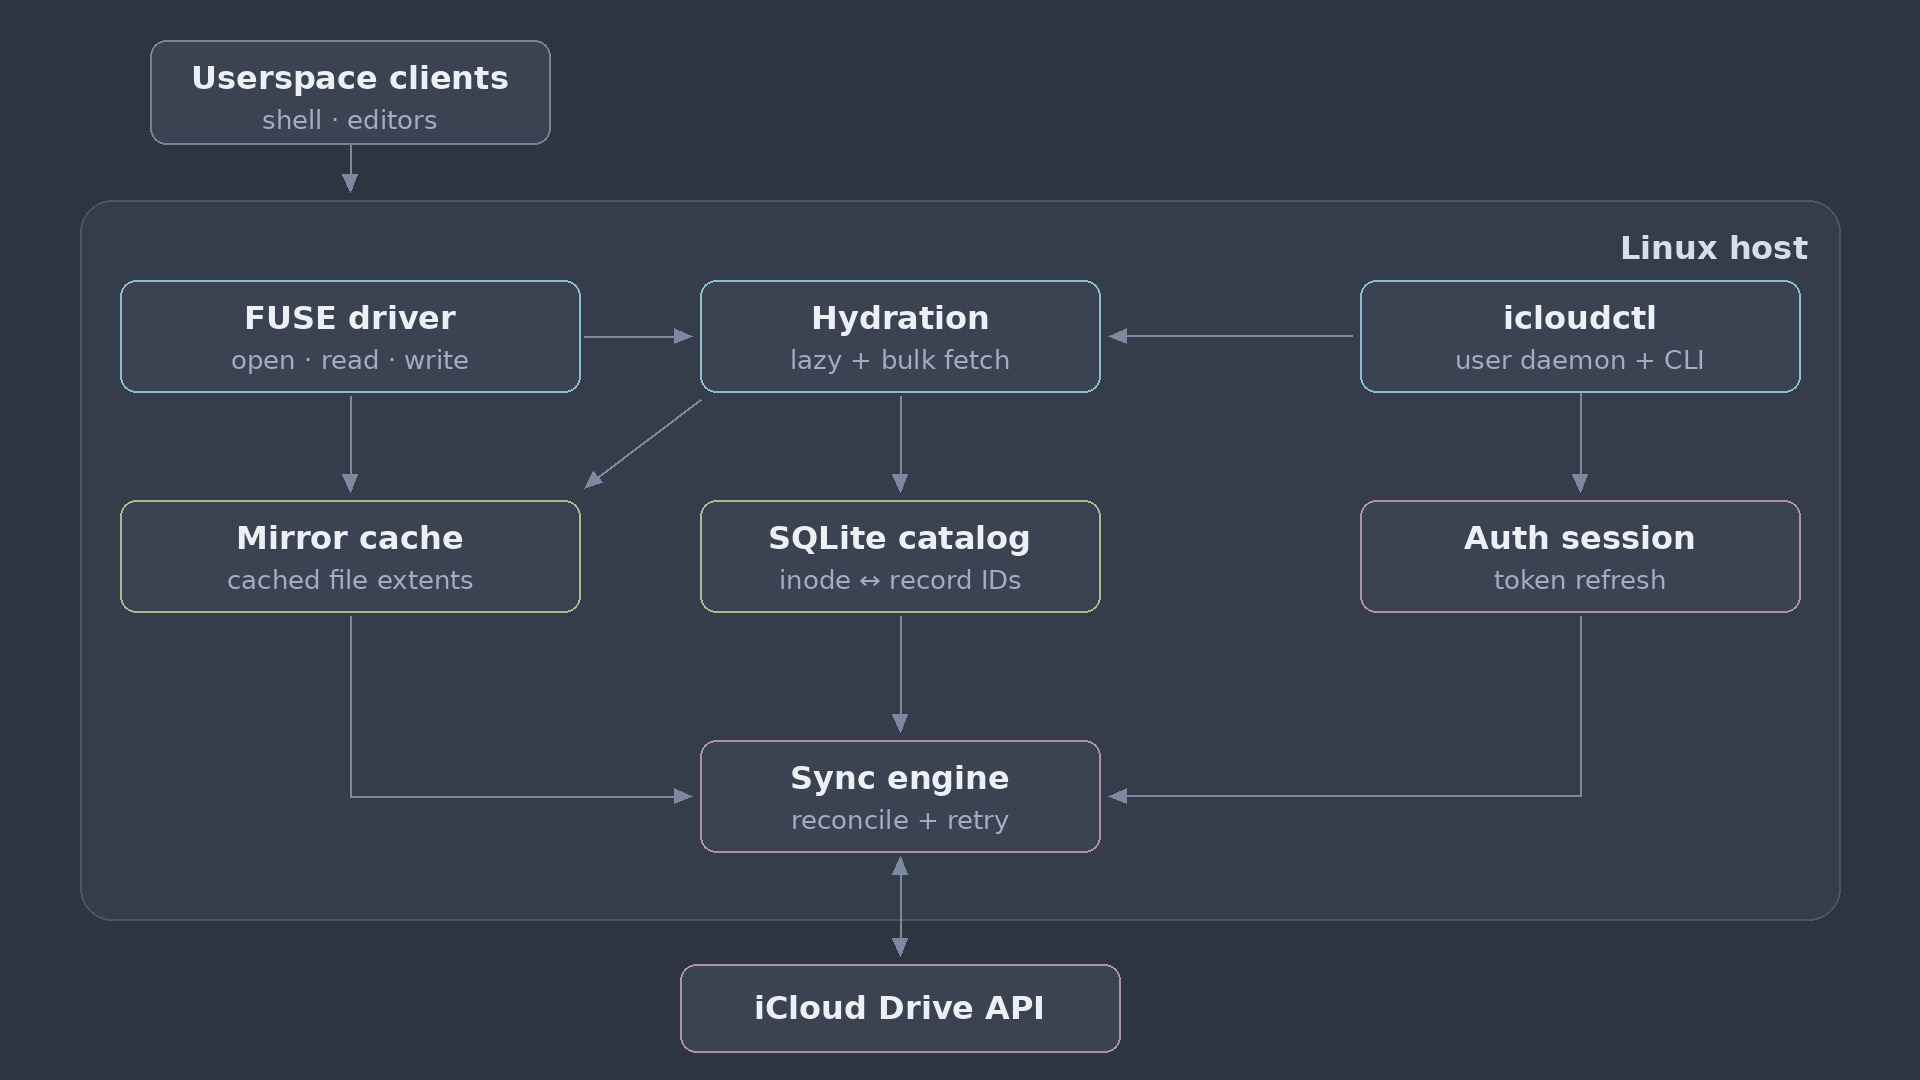1920x1080 pixels.
Task: Click the "shell · editors" subtitle
Action: tap(350, 120)
